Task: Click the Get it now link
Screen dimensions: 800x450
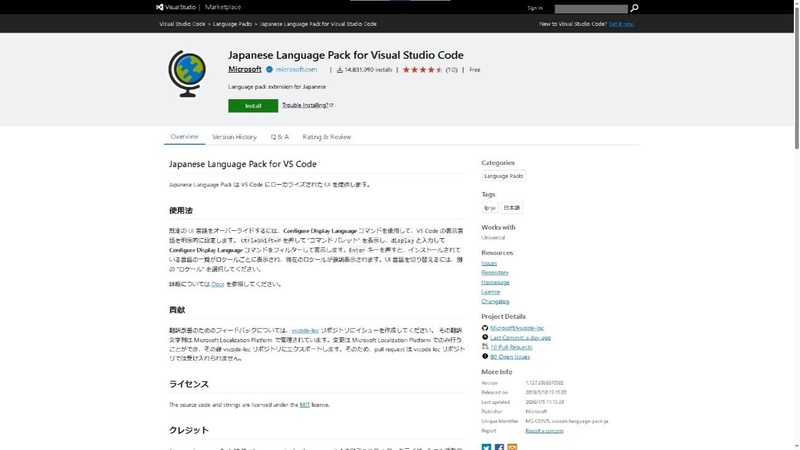Action: 621,24
